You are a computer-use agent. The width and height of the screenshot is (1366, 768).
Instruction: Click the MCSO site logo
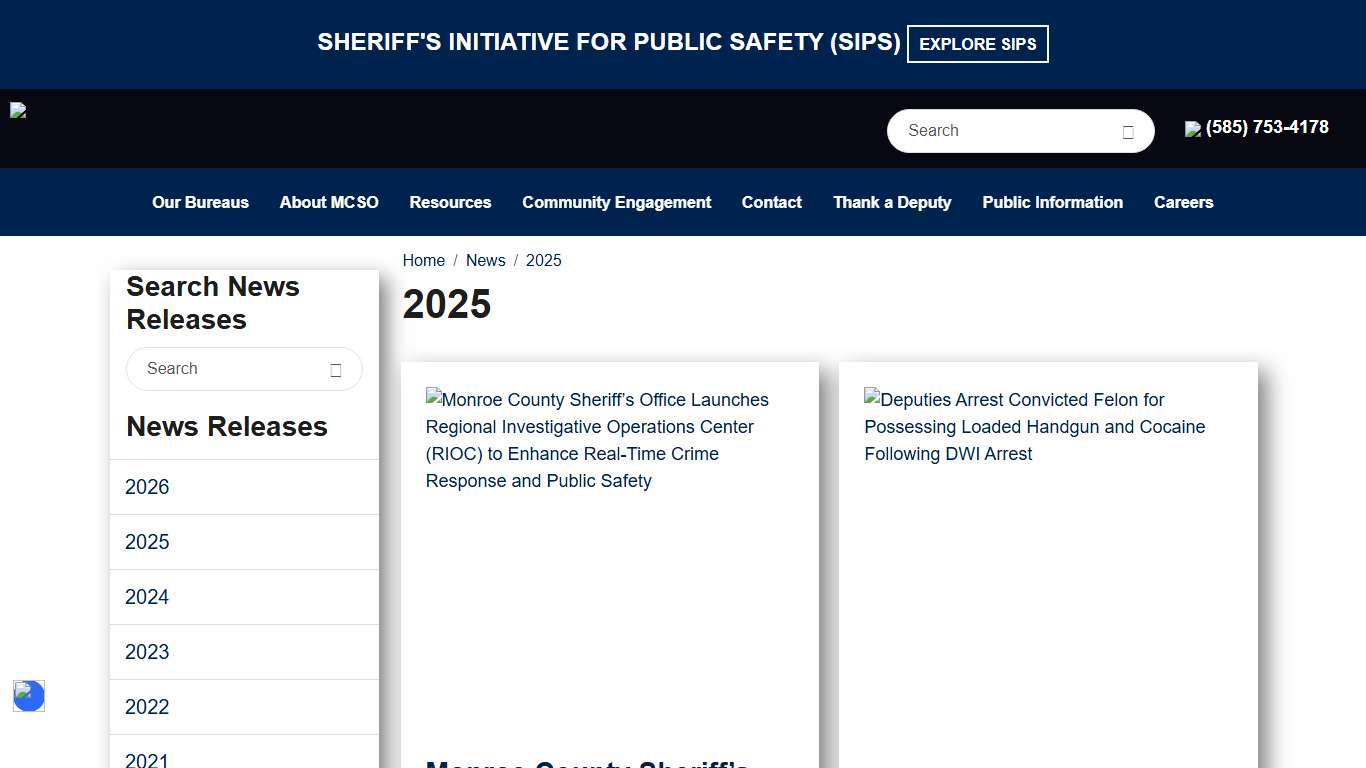(17, 110)
